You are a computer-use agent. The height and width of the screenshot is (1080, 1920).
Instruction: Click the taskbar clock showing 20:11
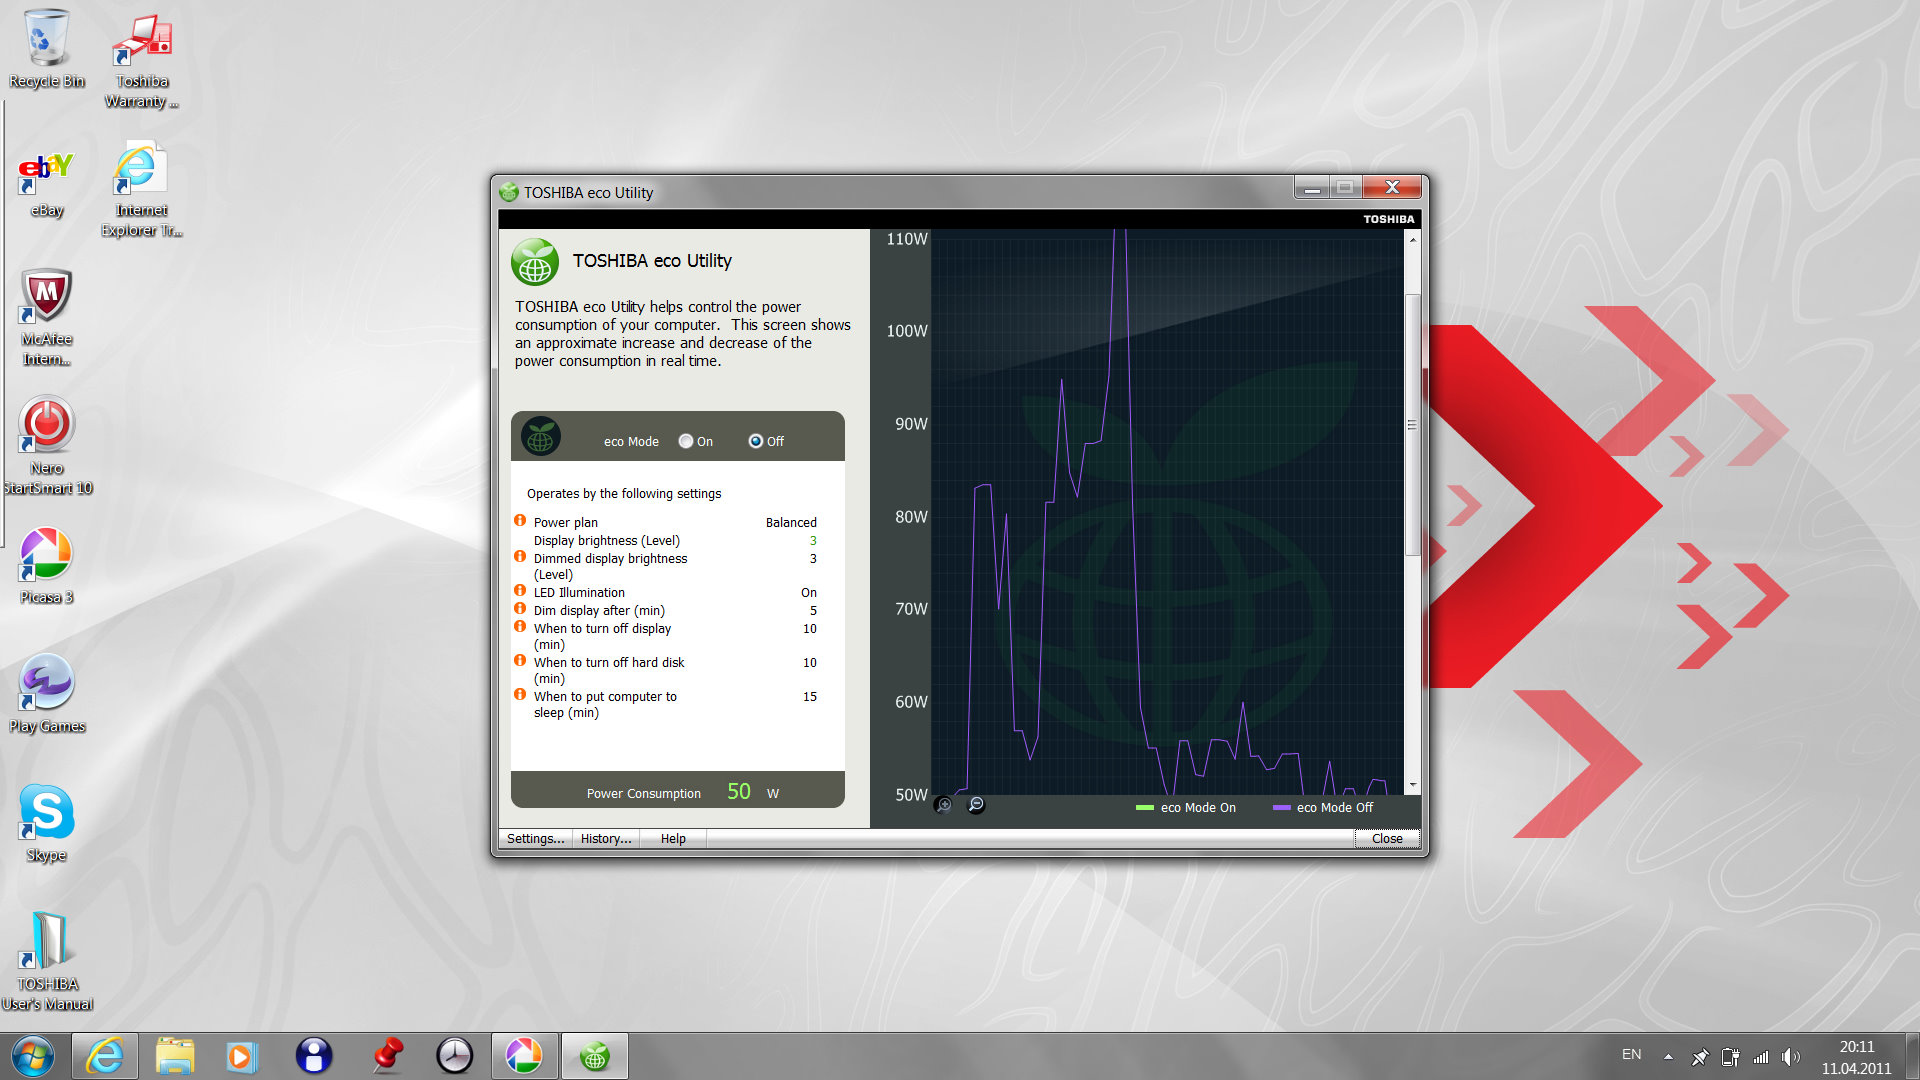coord(1857,1057)
